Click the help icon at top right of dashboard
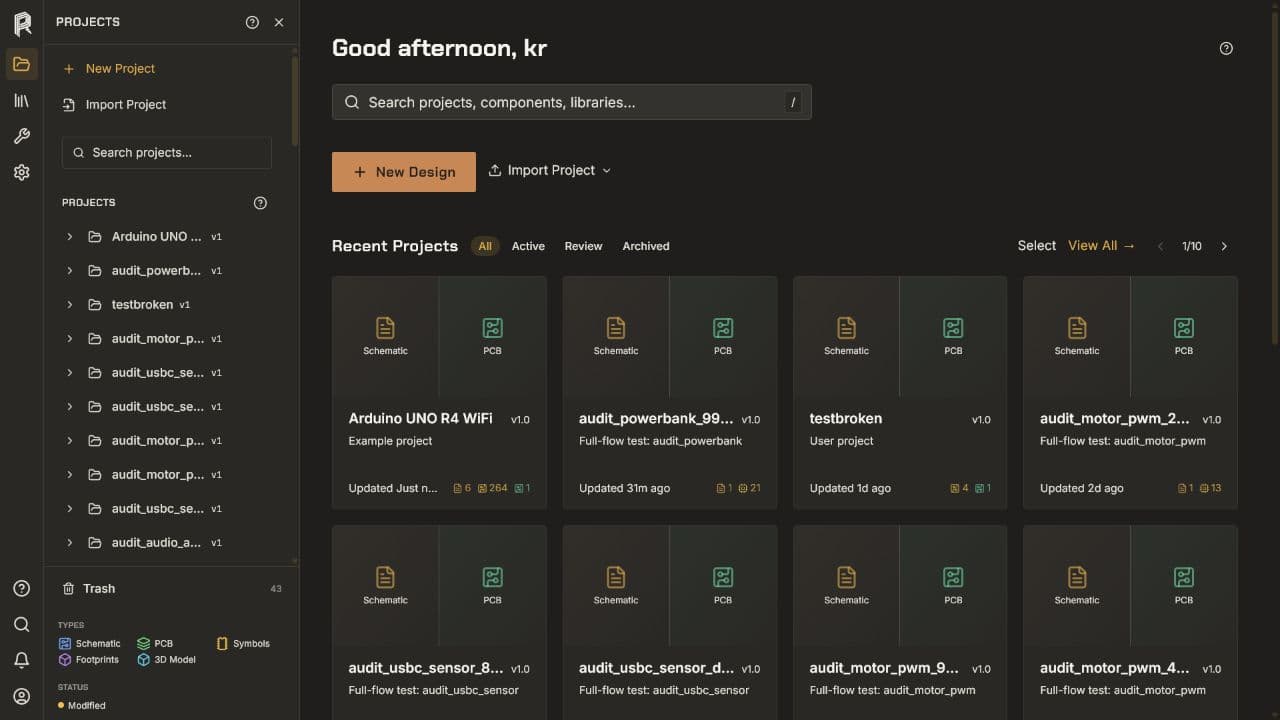 [1226, 48]
